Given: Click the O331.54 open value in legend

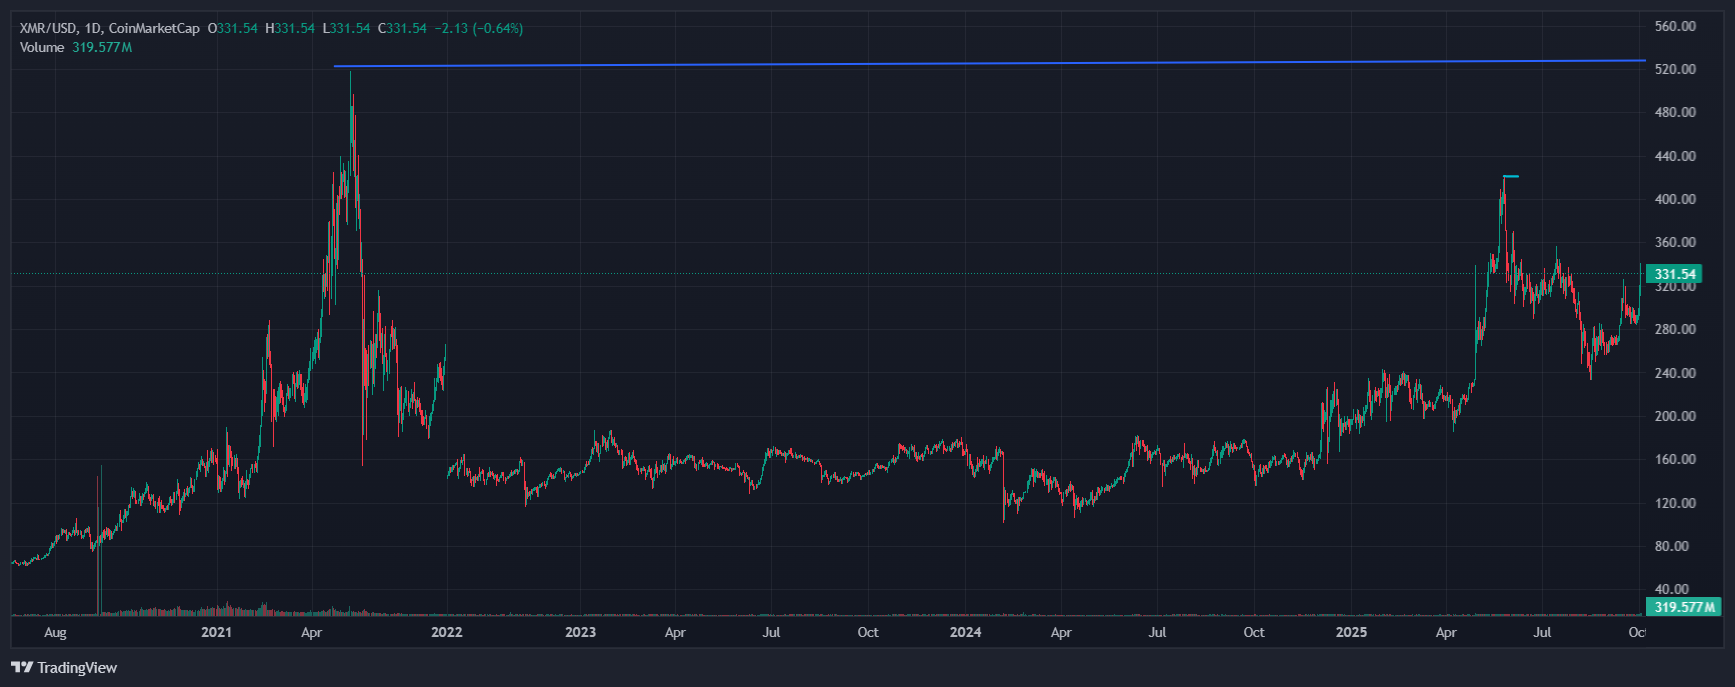Looking at the screenshot, I should 232,28.
